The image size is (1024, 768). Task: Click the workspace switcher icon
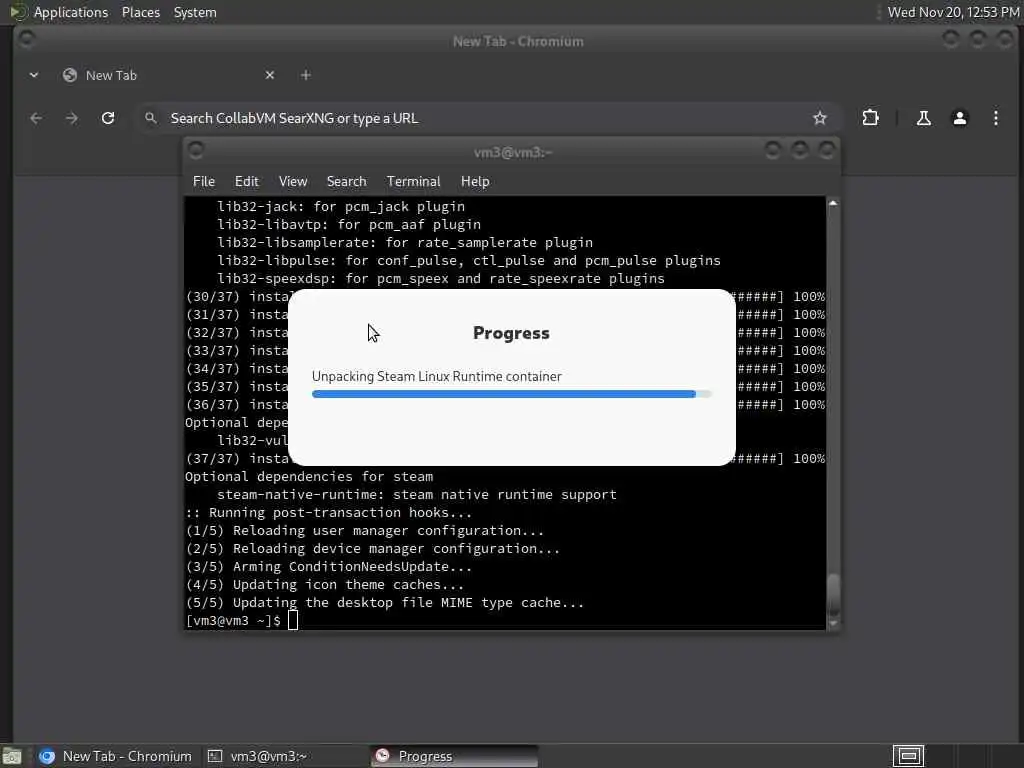point(908,756)
